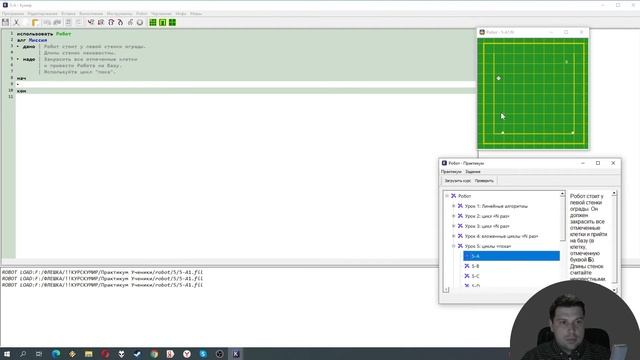640x360 pixels.
Task: Click the Run program arrow icon
Action: 91,22
